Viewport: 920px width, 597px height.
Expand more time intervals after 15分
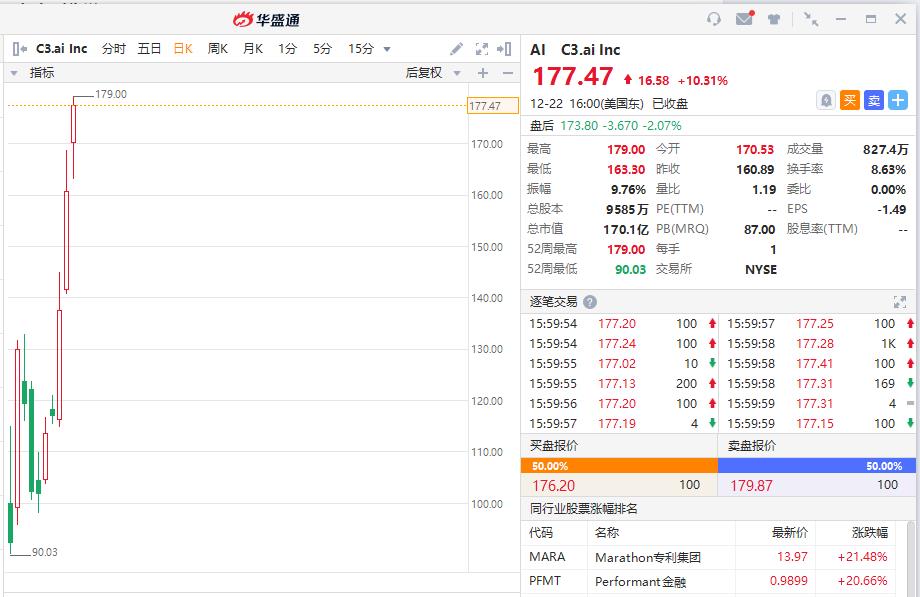[x=387, y=49]
